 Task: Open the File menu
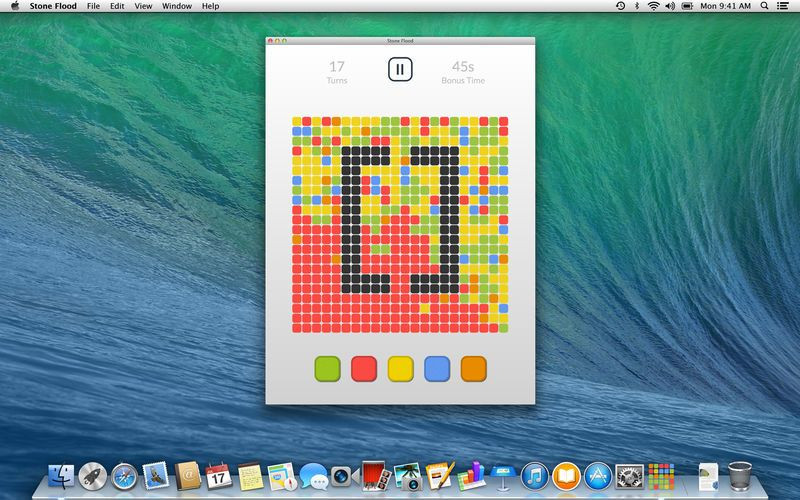93,6
